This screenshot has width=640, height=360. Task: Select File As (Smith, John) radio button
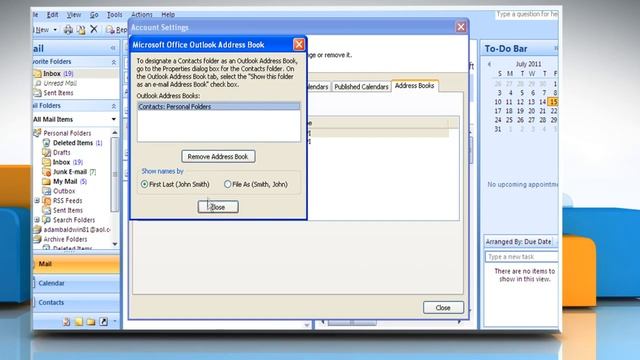227,184
